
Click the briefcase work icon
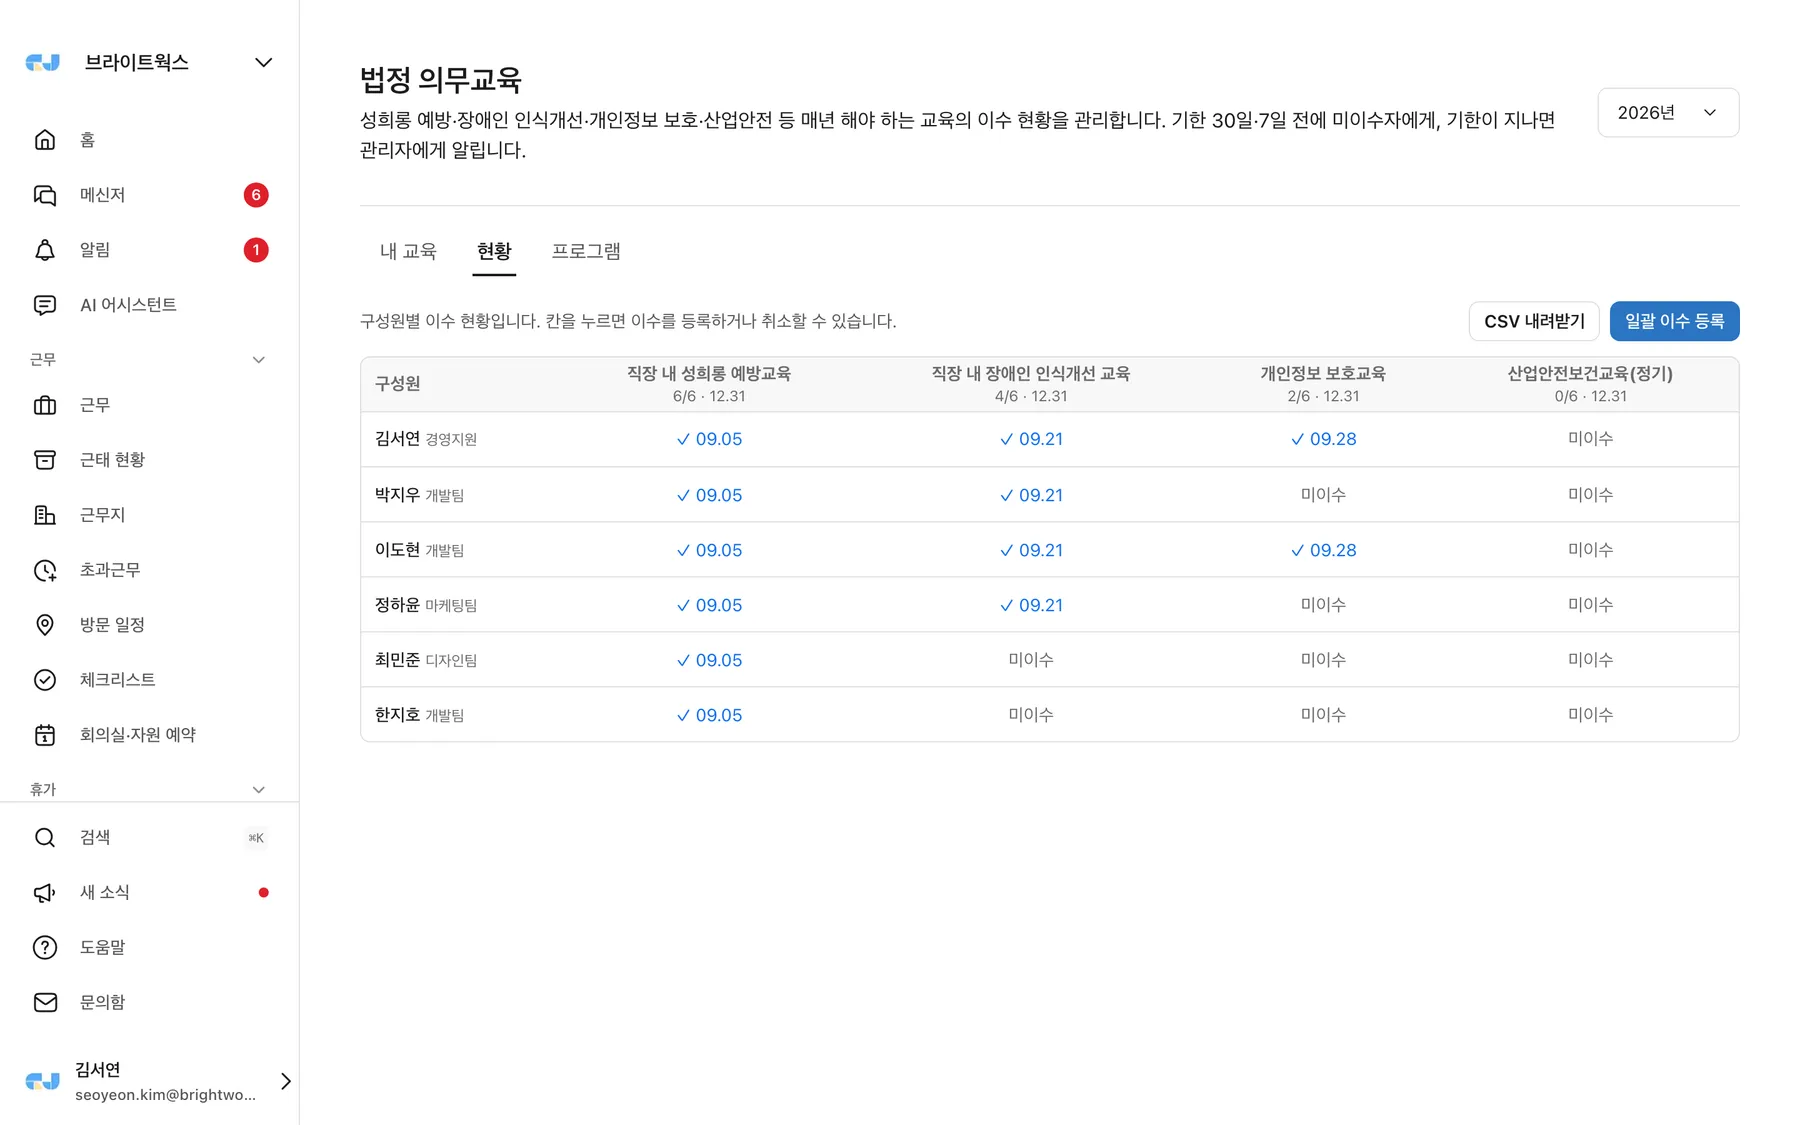click(x=45, y=405)
